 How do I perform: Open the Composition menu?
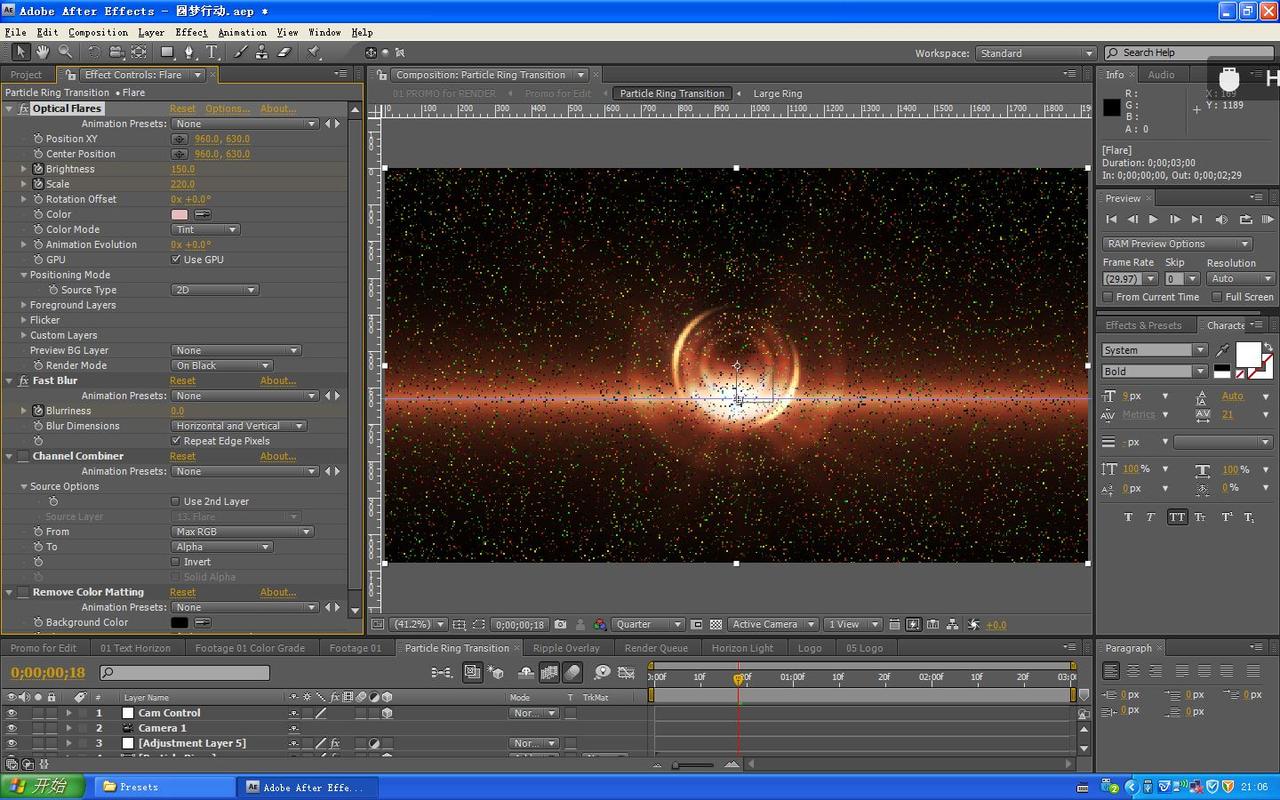(98, 32)
